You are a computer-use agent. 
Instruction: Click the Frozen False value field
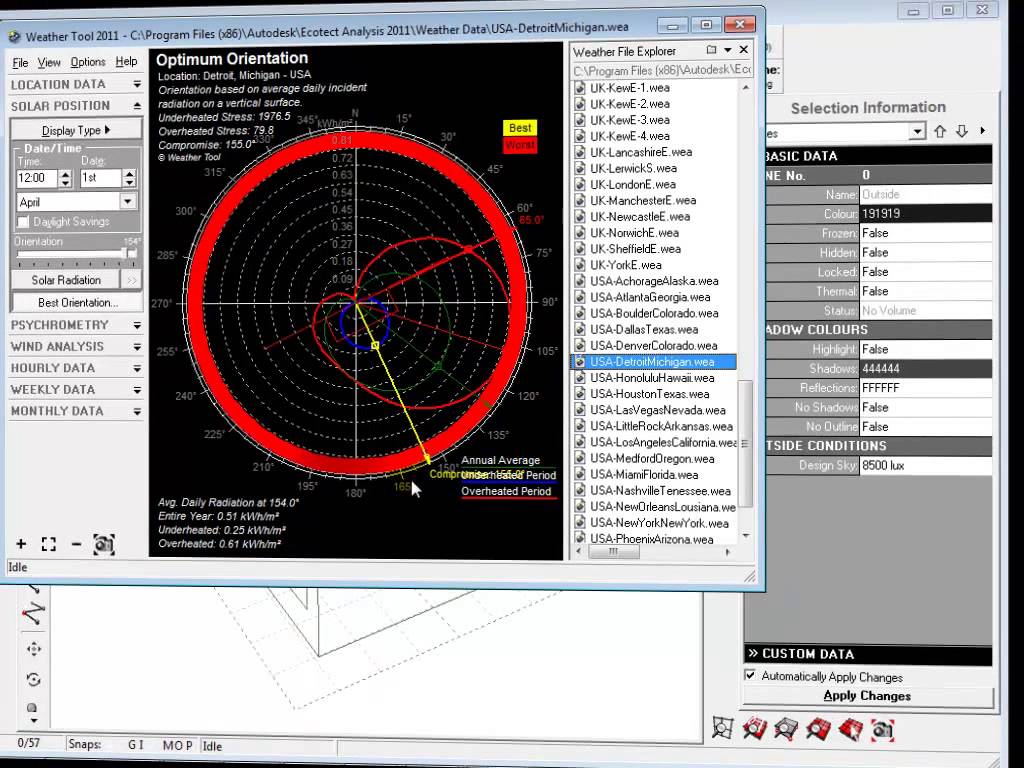(925, 233)
